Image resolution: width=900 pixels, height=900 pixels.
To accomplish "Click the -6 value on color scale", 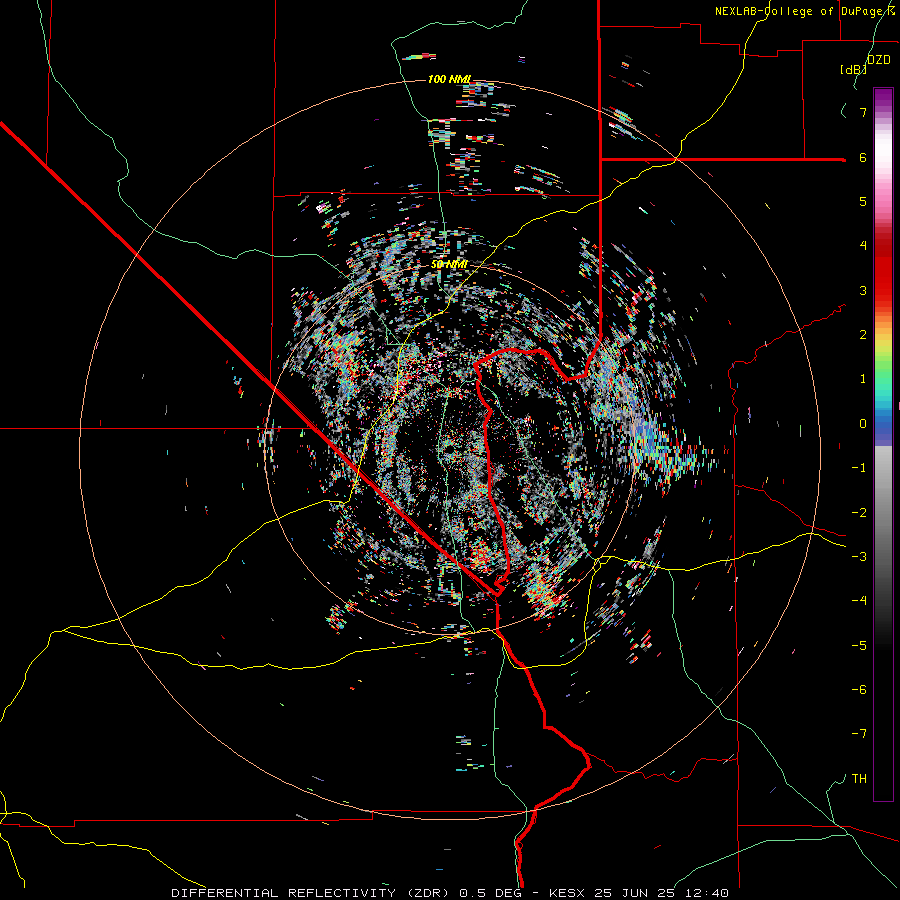I will click(859, 690).
